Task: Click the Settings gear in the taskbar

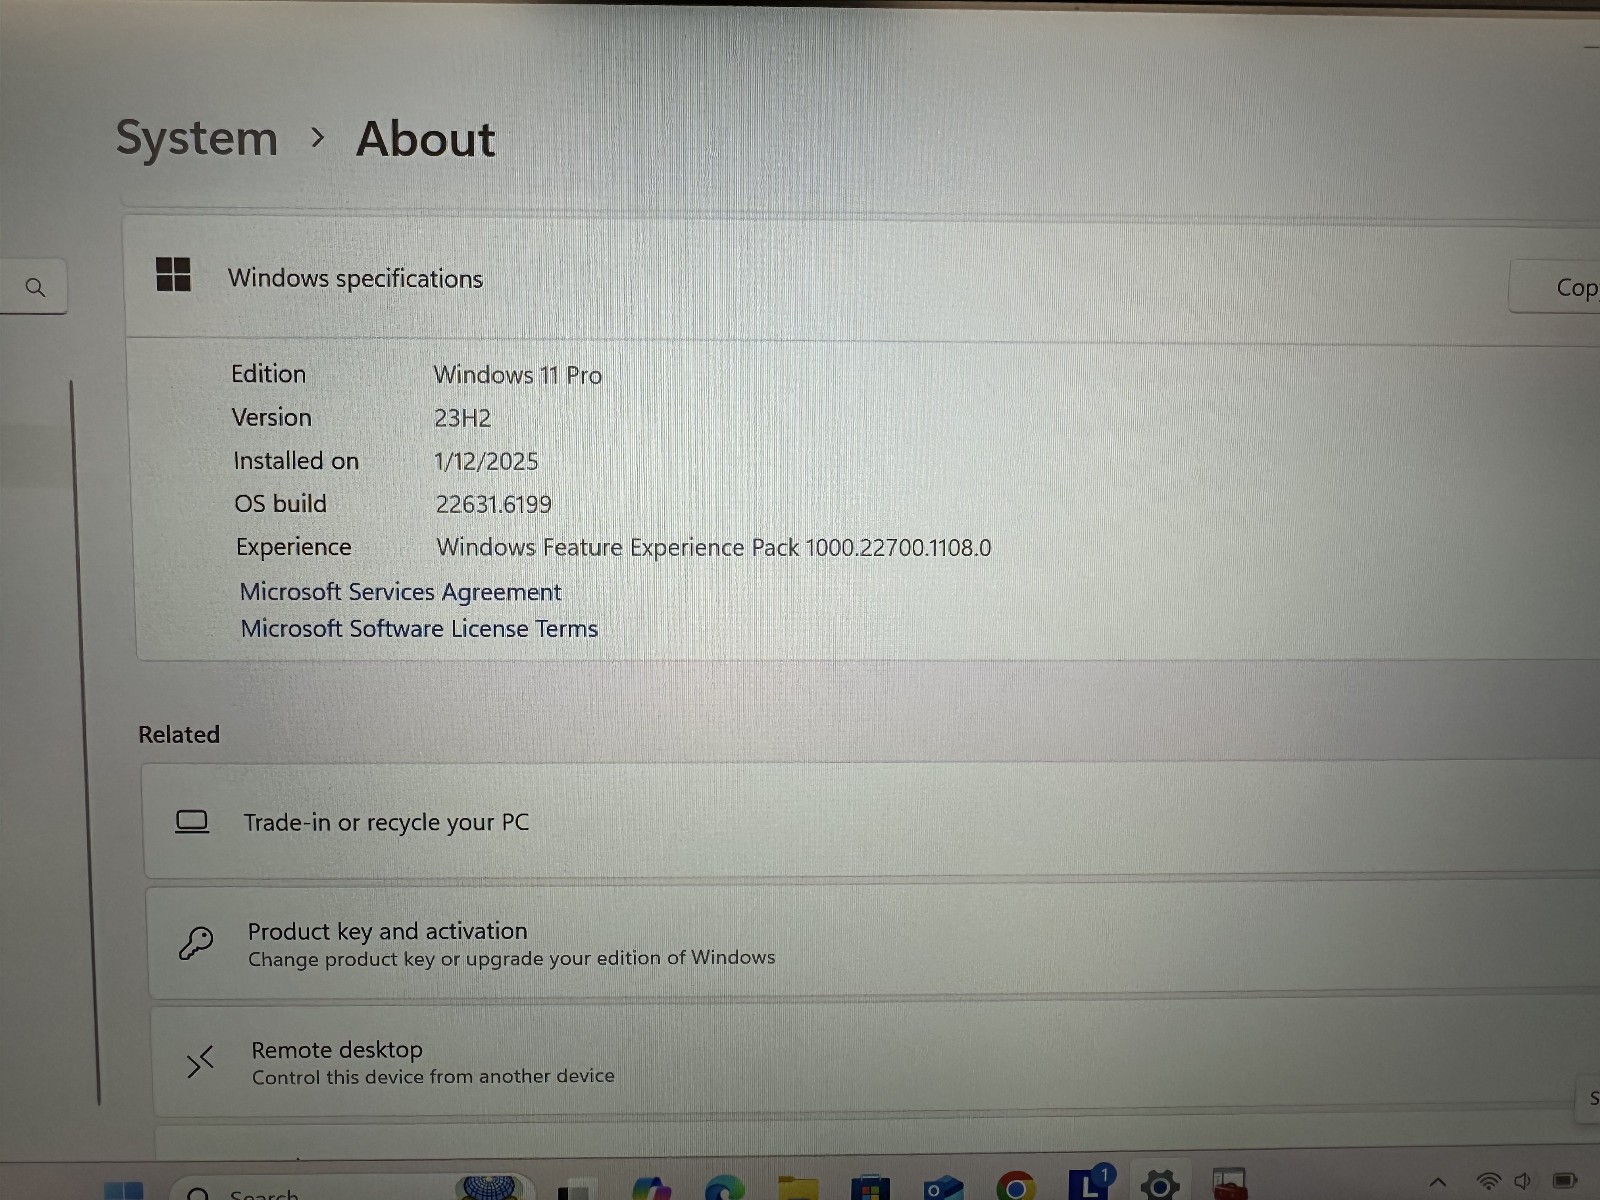Action: [1159, 1185]
